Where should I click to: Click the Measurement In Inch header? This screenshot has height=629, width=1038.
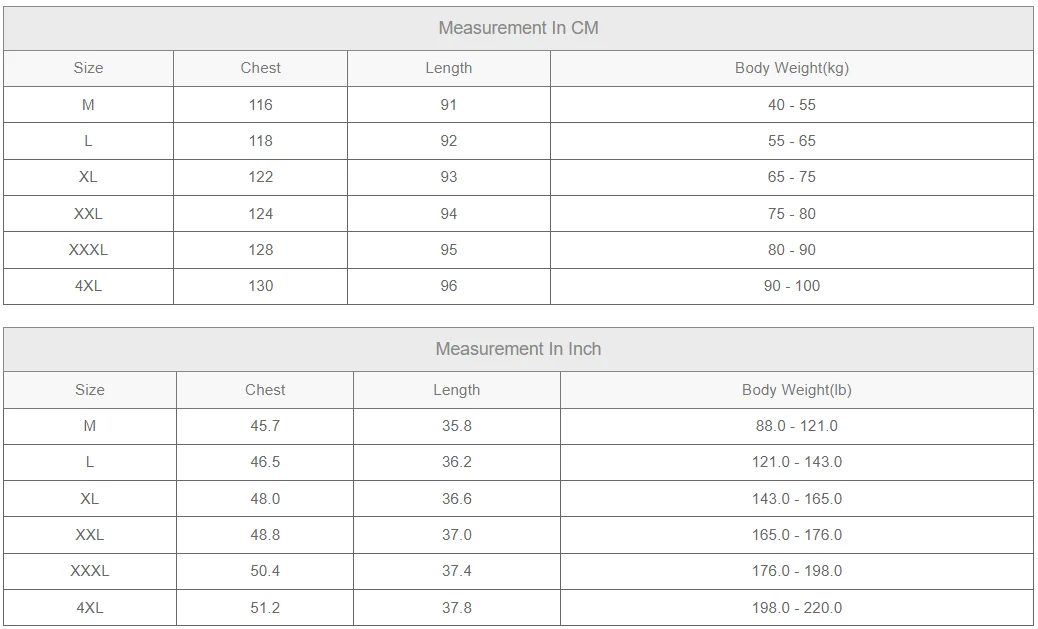pyautogui.click(x=518, y=349)
